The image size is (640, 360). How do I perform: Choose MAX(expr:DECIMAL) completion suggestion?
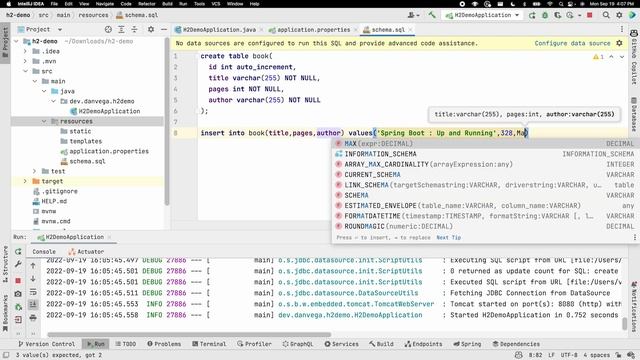[x=484, y=144]
